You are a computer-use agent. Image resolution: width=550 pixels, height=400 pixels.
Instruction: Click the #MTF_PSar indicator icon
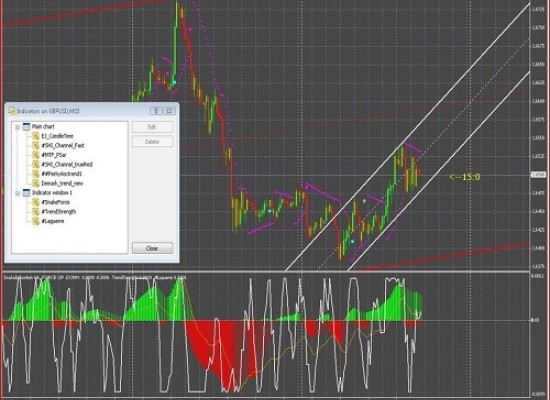(35, 155)
